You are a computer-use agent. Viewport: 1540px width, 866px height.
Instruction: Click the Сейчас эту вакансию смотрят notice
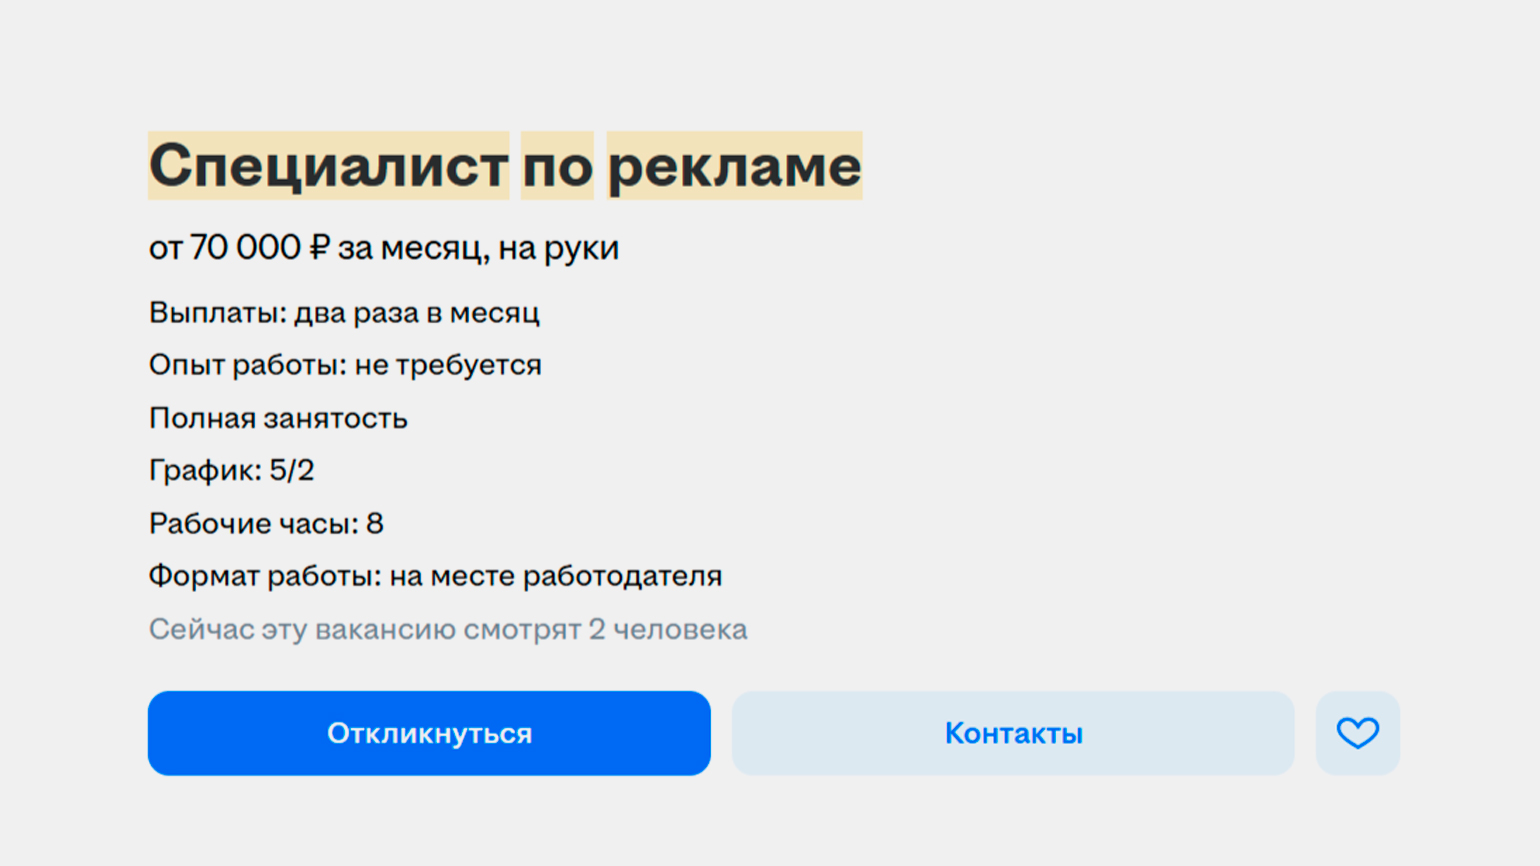click(447, 629)
